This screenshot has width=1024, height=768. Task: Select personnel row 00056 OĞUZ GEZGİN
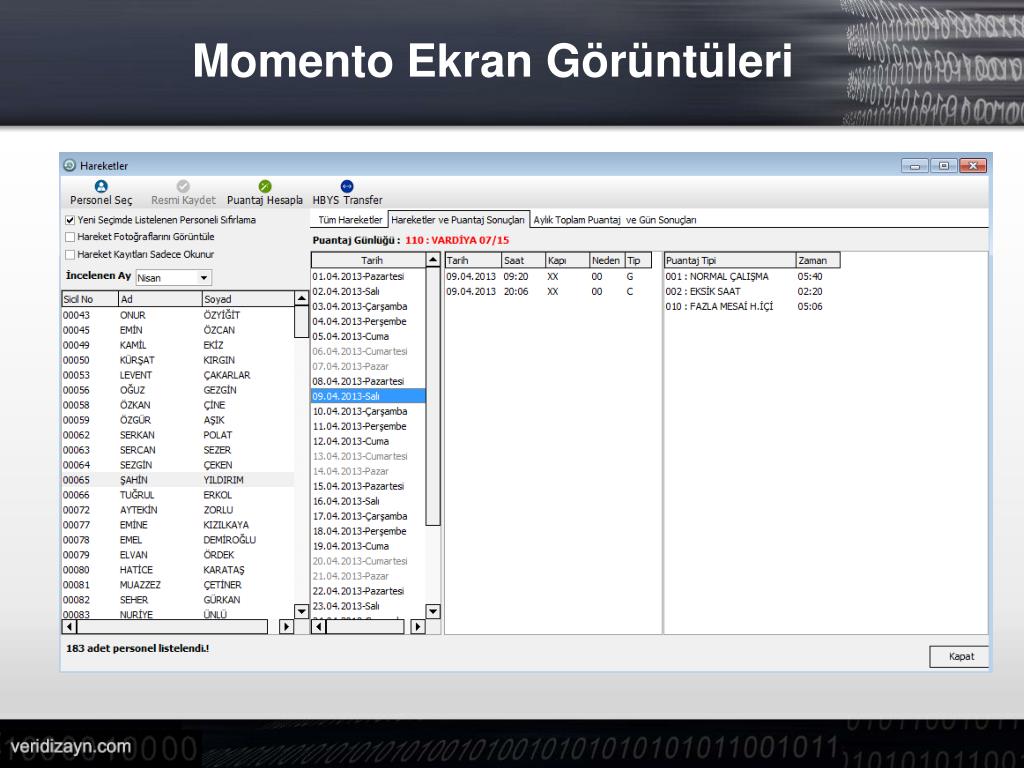coord(178,390)
